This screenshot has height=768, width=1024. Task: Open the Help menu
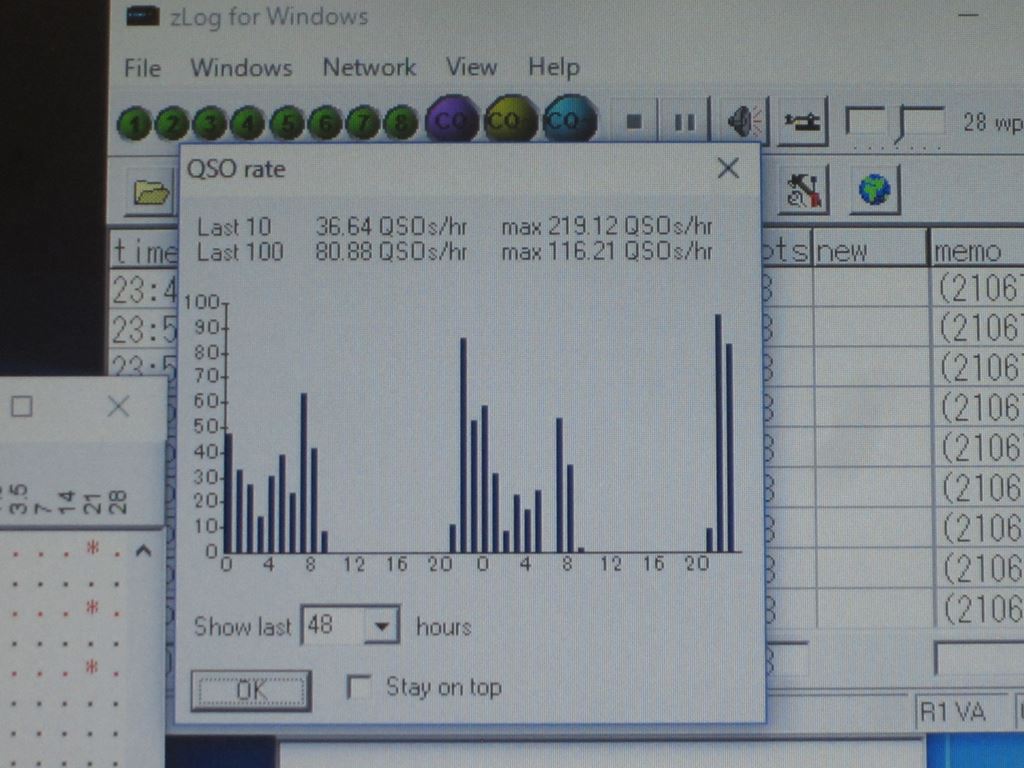click(554, 67)
